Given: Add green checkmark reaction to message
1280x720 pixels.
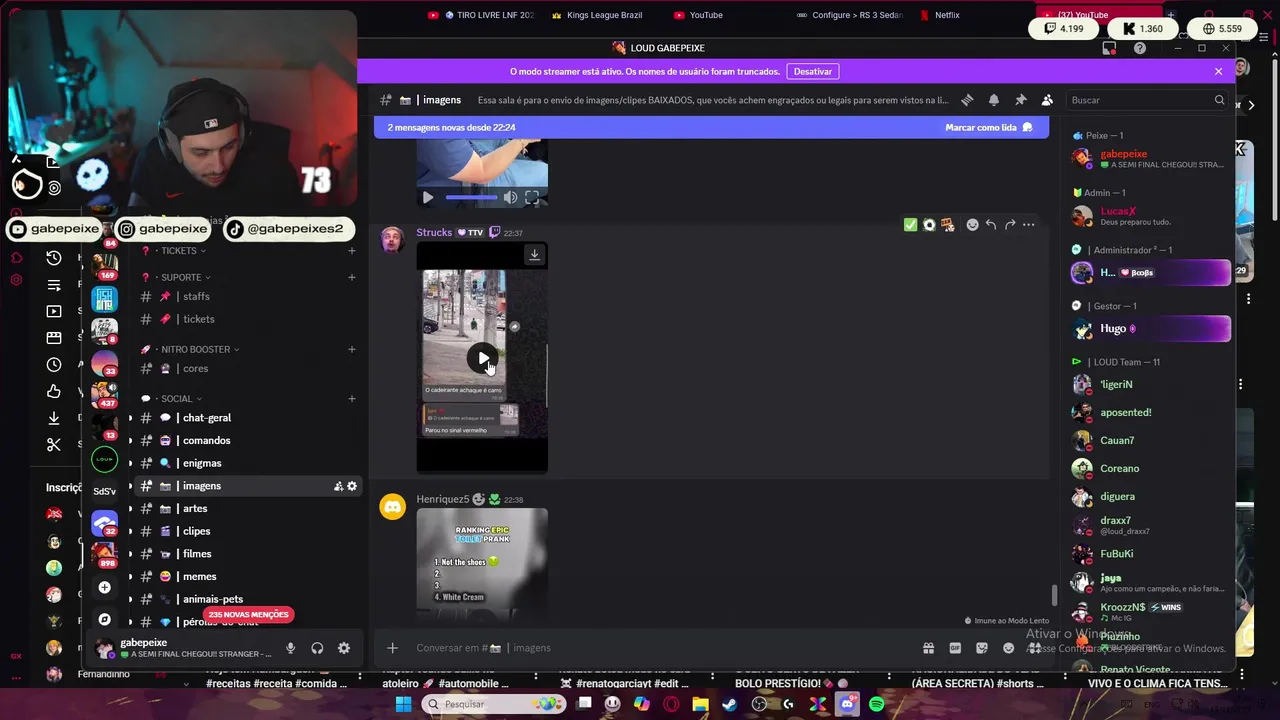Looking at the screenshot, I should (910, 225).
